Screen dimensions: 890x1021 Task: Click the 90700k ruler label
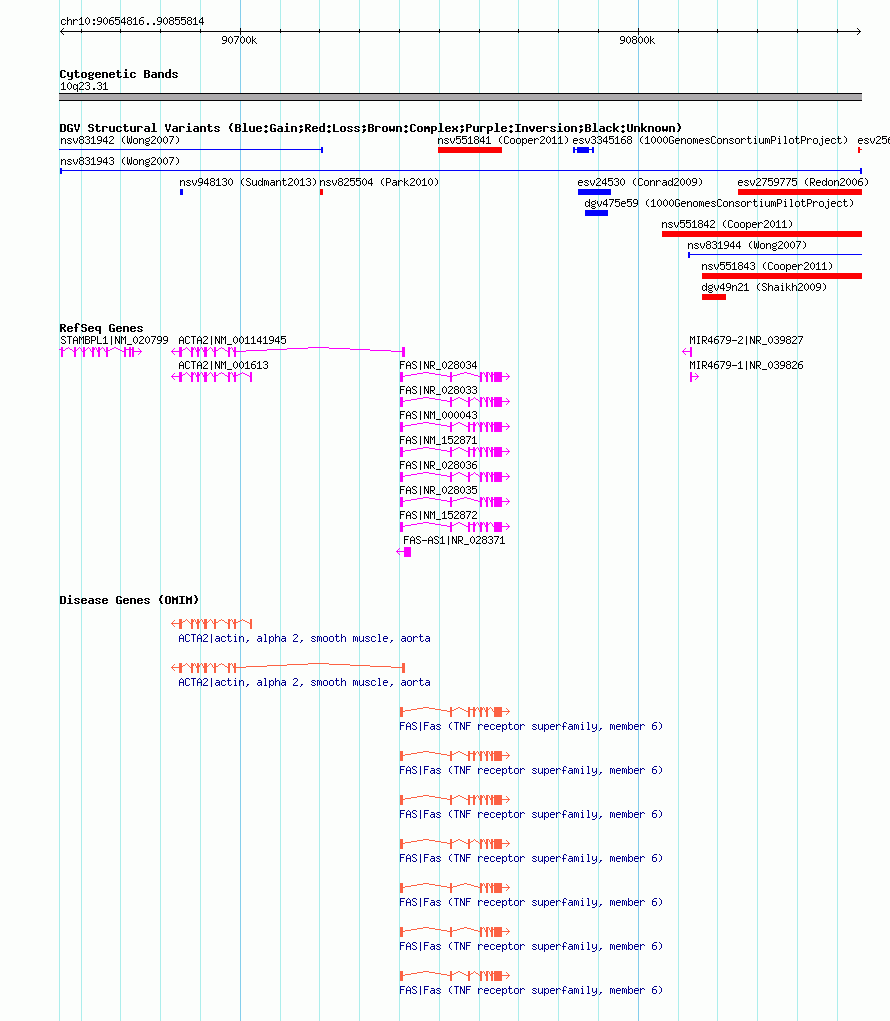[x=239, y=40]
